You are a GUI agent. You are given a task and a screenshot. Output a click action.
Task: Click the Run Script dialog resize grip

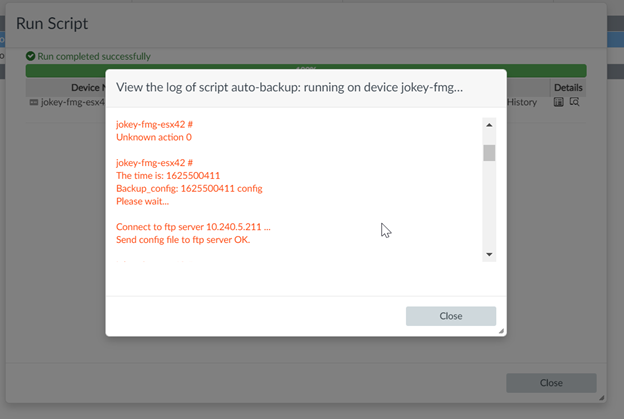tap(601, 398)
